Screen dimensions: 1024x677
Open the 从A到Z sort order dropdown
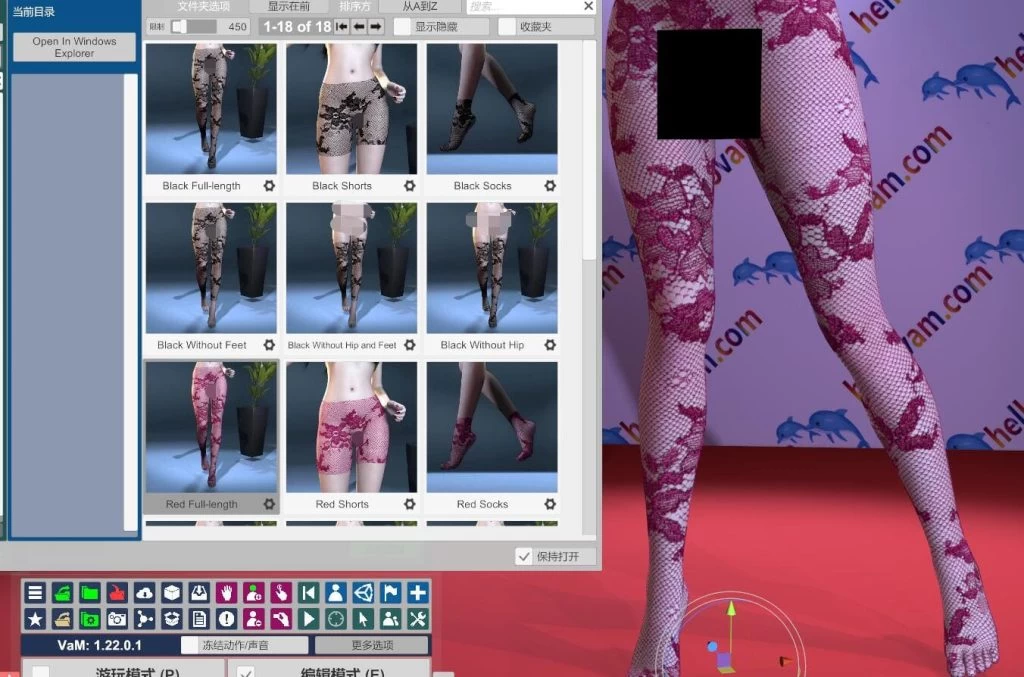[x=420, y=6]
